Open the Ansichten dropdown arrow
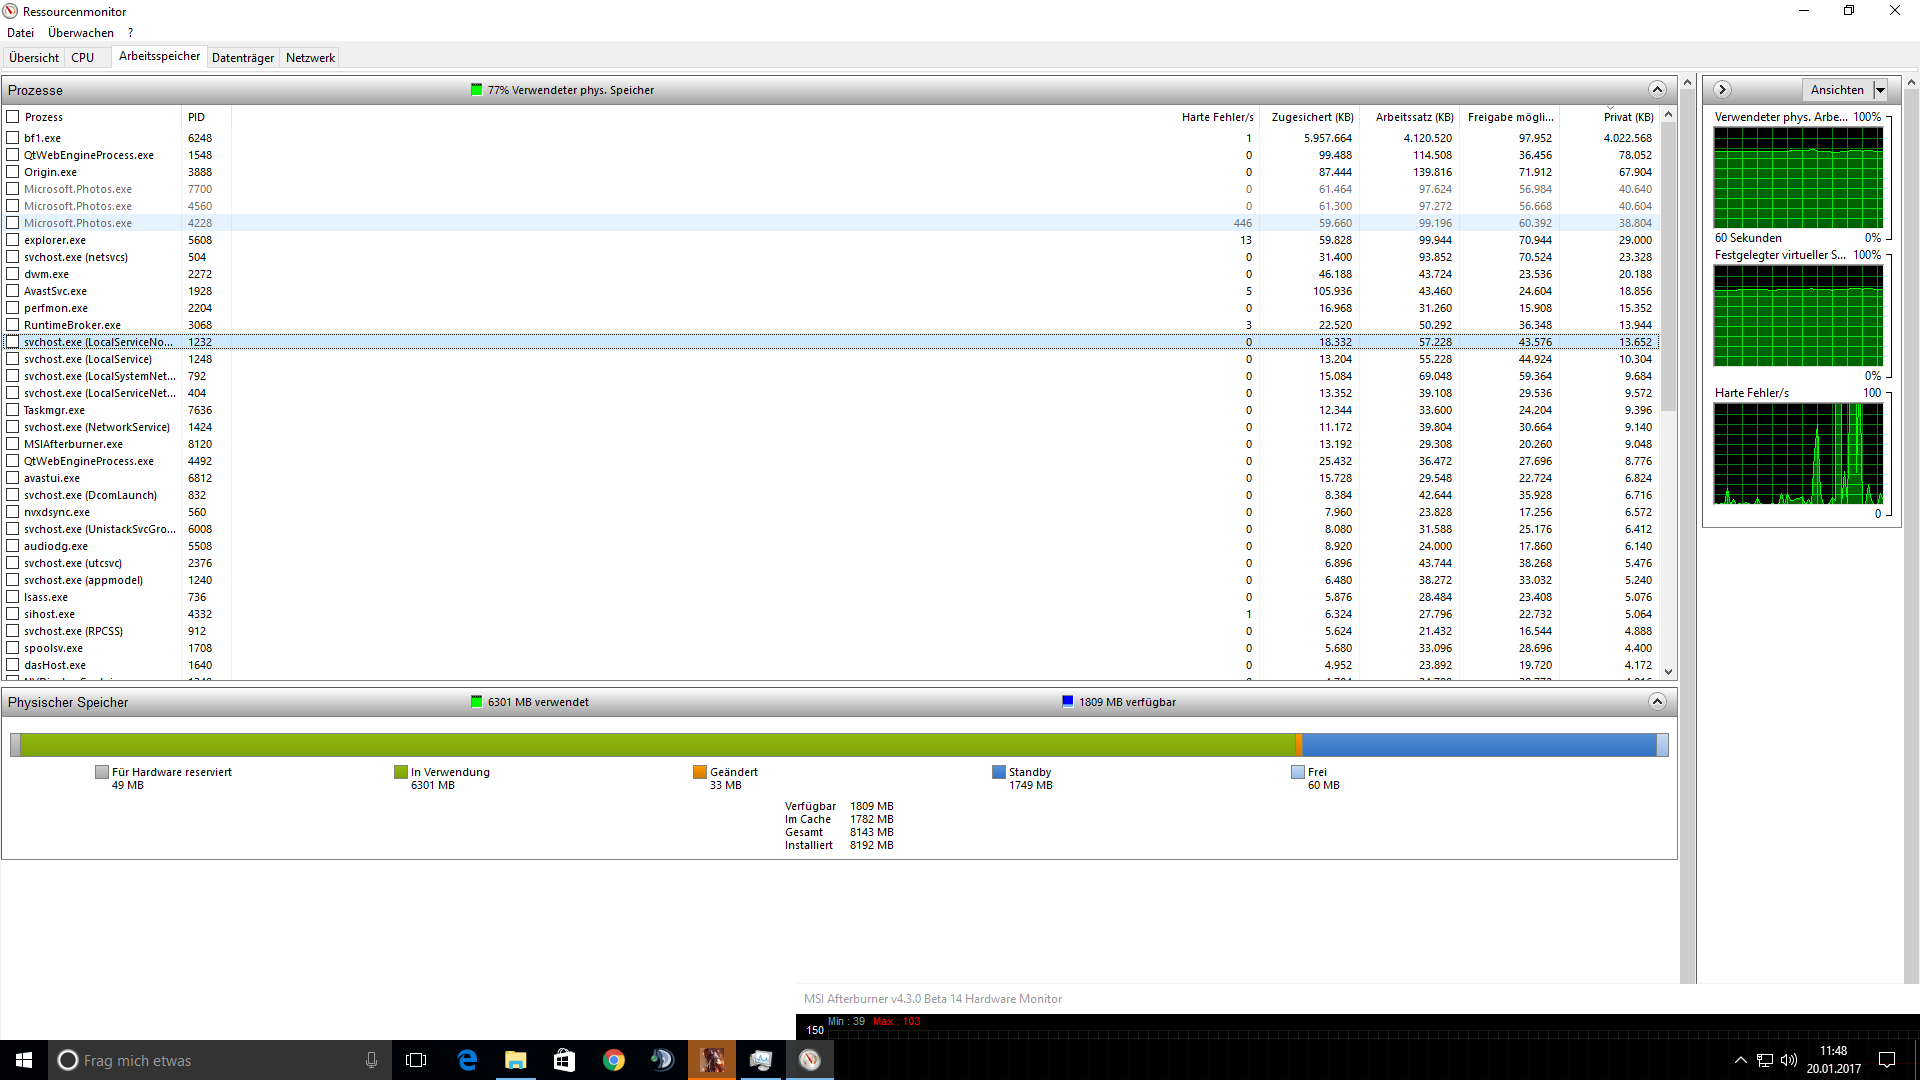 (x=1880, y=90)
